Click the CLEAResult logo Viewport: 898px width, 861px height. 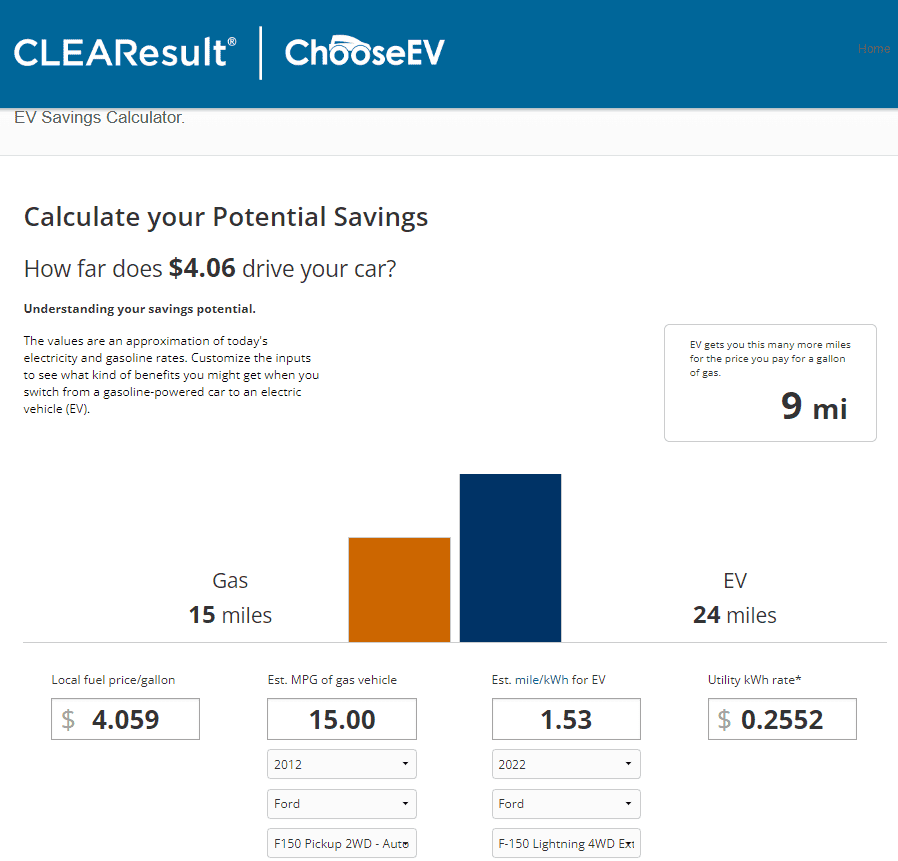pyautogui.click(x=125, y=52)
